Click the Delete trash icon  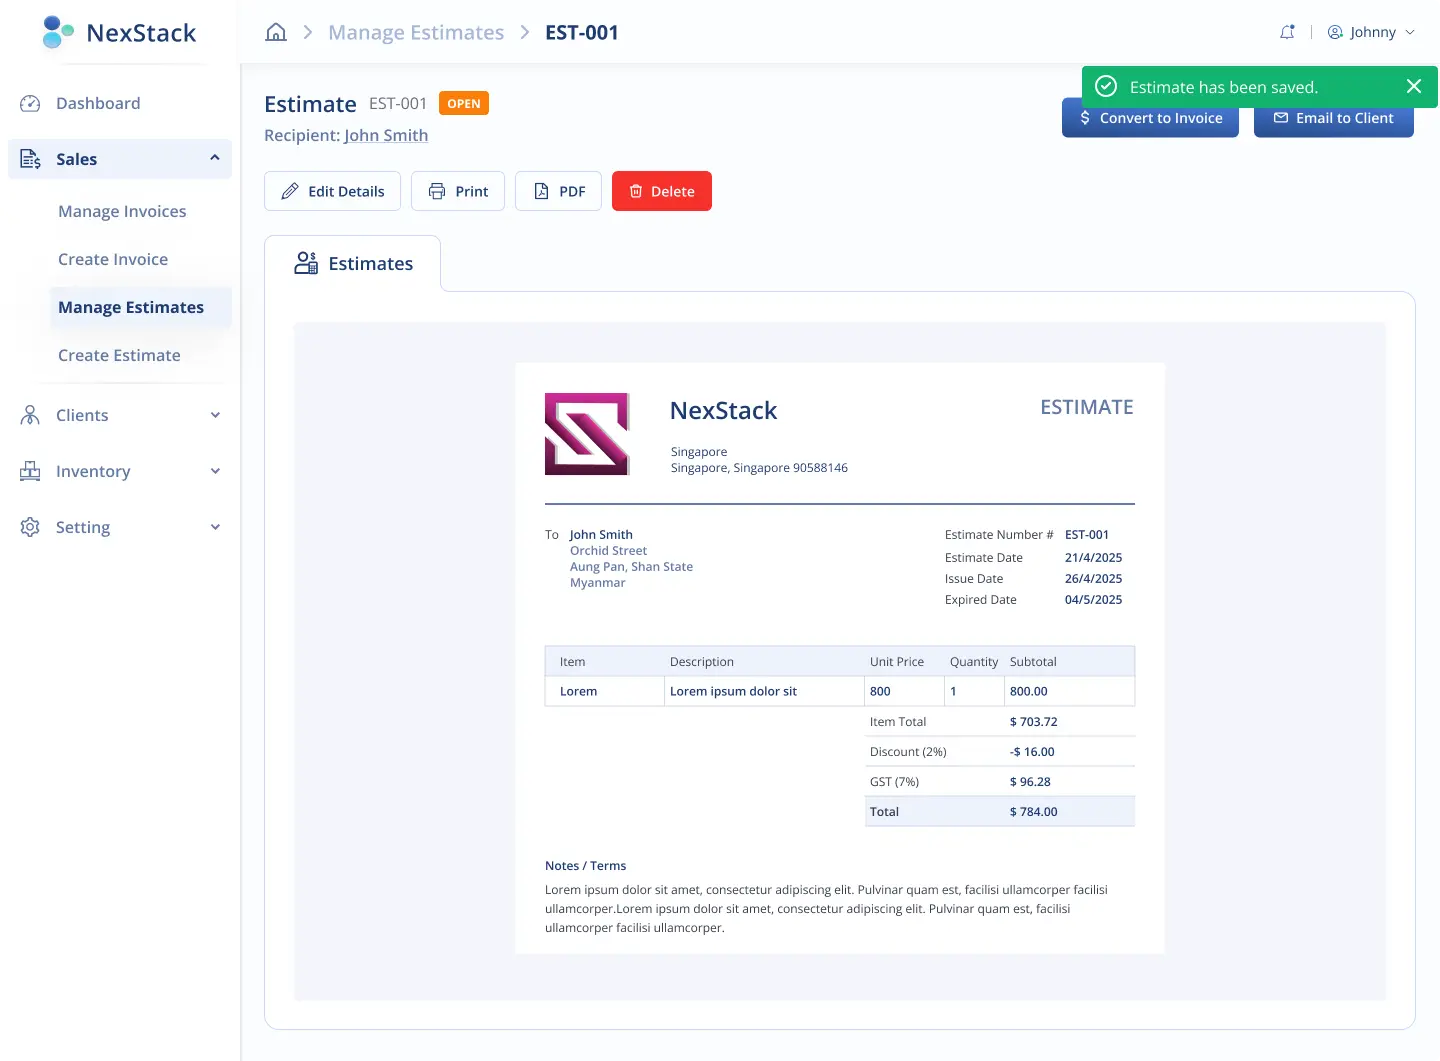[637, 190]
